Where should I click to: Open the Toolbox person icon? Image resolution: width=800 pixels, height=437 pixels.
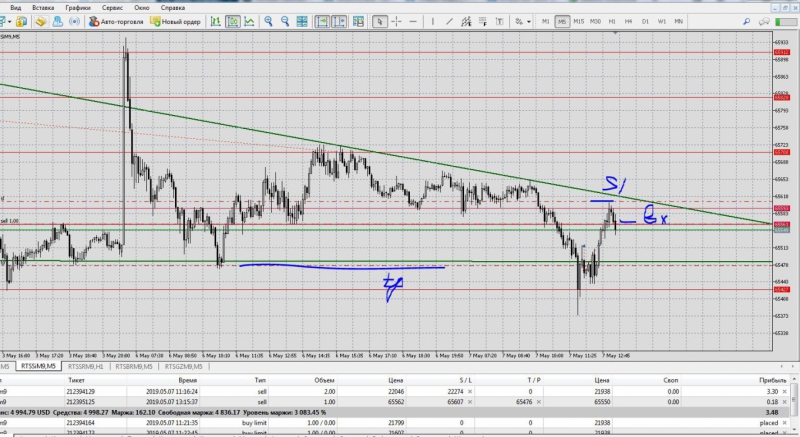[x=58, y=21]
